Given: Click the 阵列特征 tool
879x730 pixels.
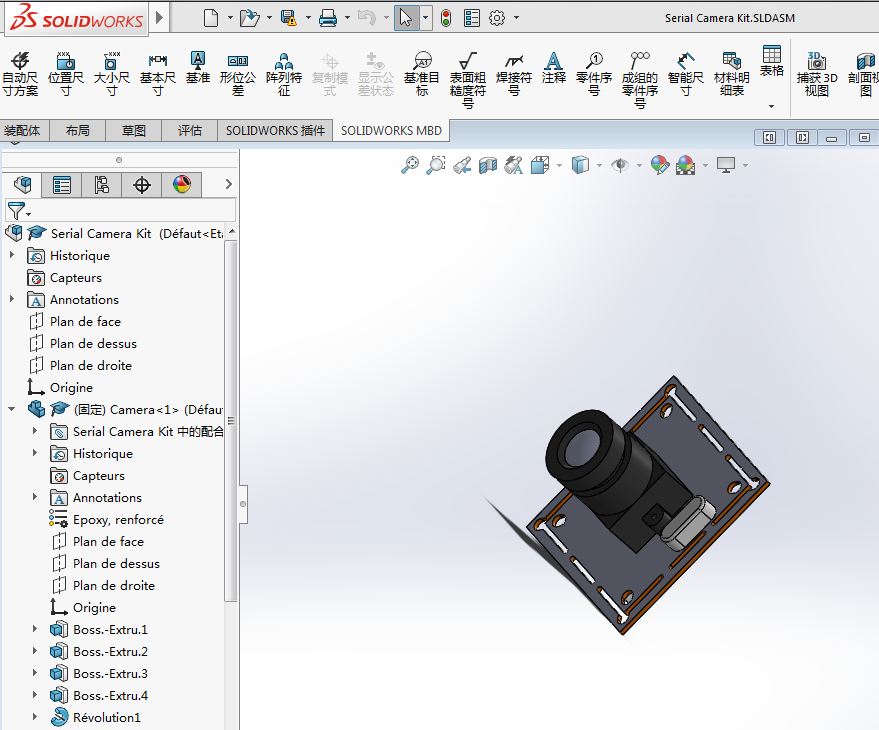Looking at the screenshot, I should point(284,75).
